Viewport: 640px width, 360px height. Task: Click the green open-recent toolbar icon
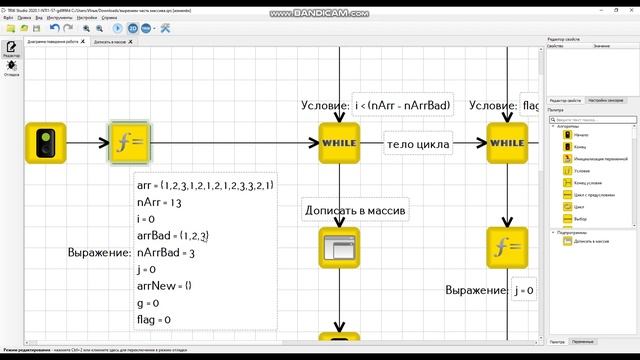click(24, 28)
